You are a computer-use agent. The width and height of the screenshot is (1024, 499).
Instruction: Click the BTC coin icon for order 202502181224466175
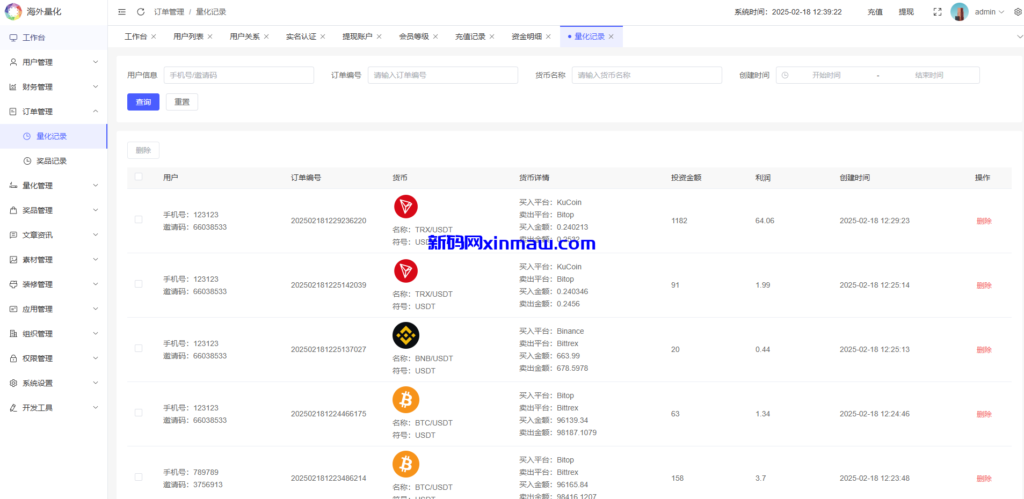click(406, 399)
